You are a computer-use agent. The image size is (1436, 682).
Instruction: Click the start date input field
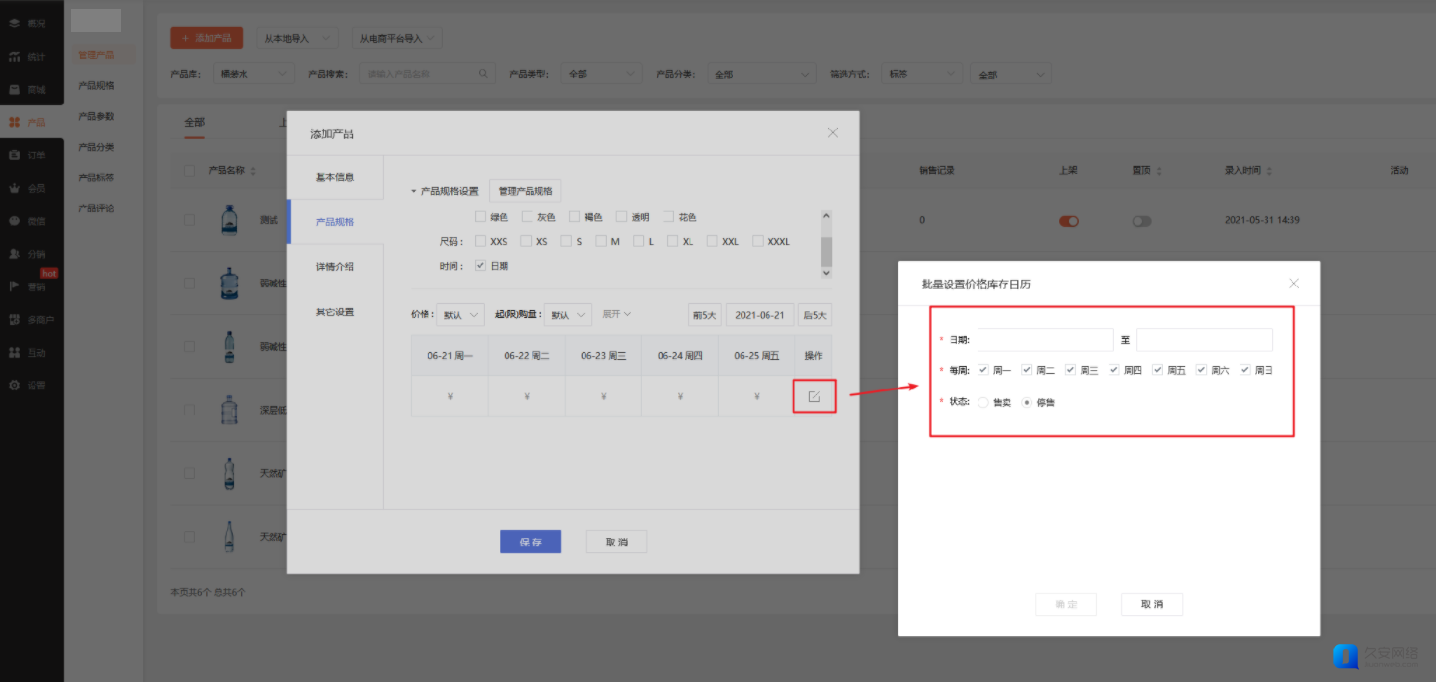pos(1045,340)
